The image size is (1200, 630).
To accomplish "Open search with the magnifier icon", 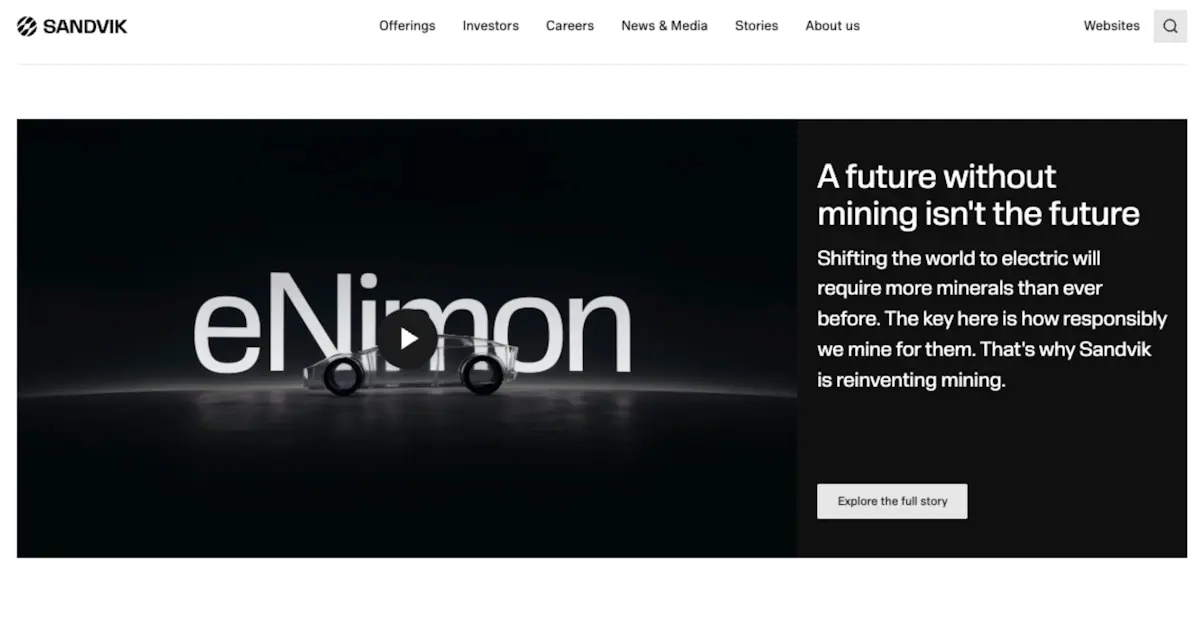I will coord(1170,26).
